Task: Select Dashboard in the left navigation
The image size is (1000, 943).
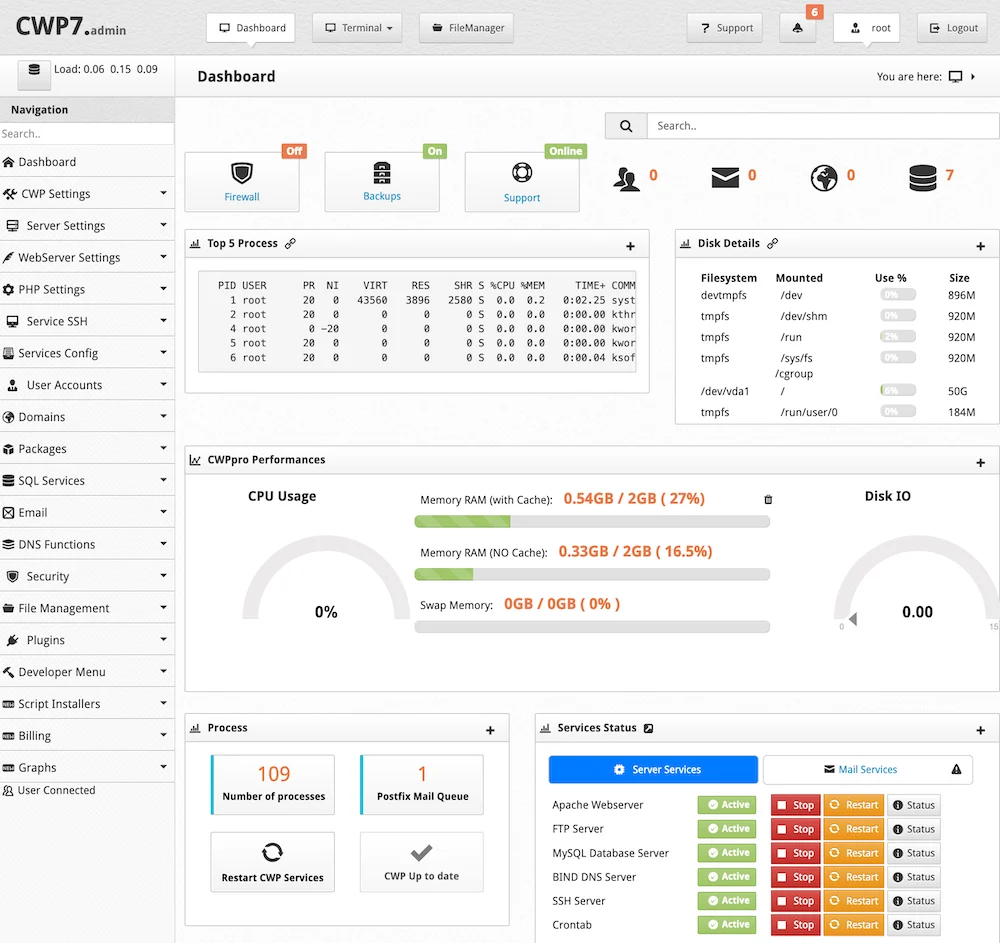Action: pos(47,162)
